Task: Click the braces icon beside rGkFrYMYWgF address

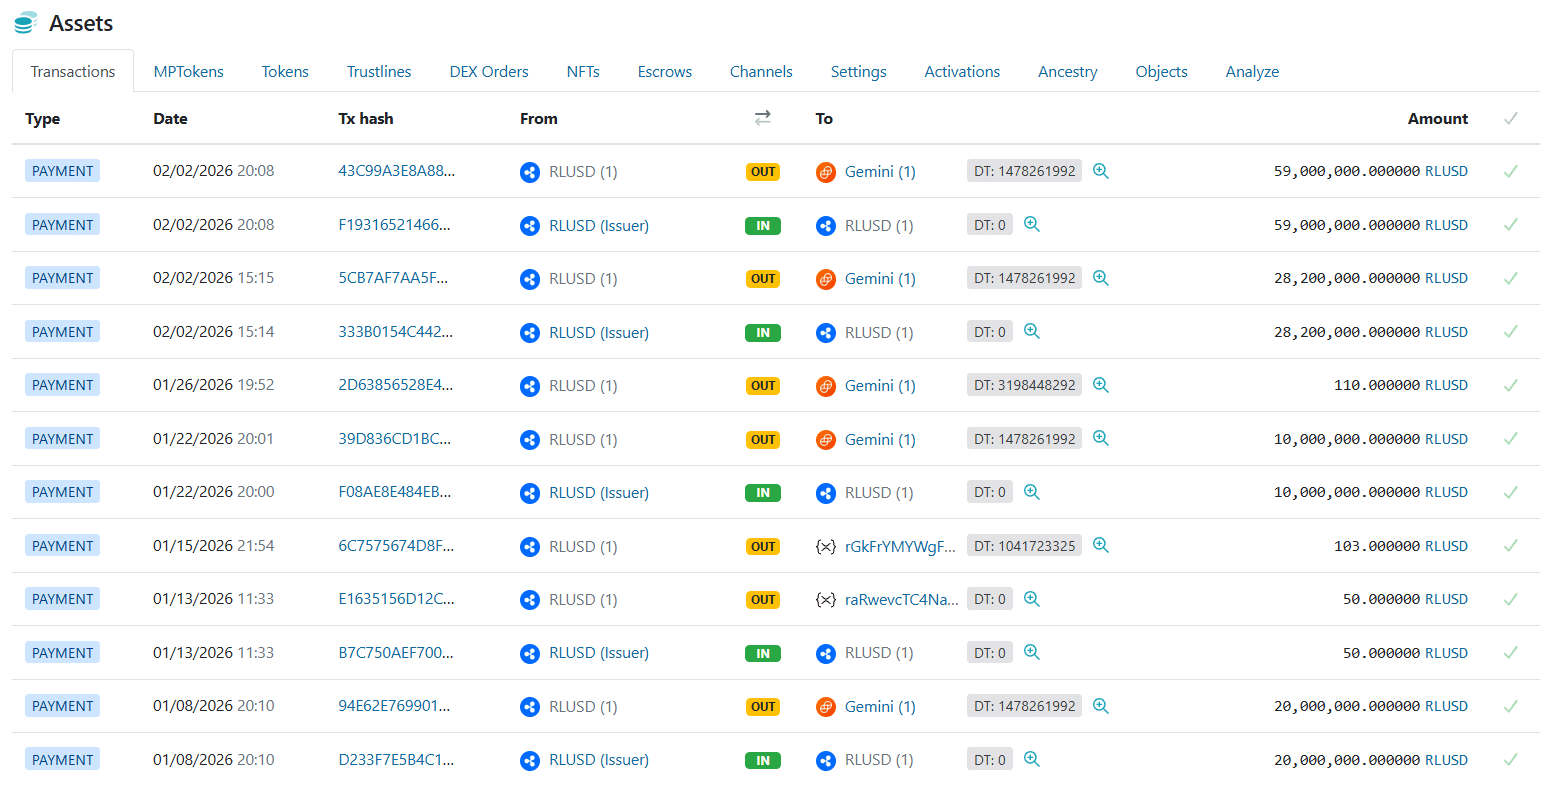Action: (825, 546)
